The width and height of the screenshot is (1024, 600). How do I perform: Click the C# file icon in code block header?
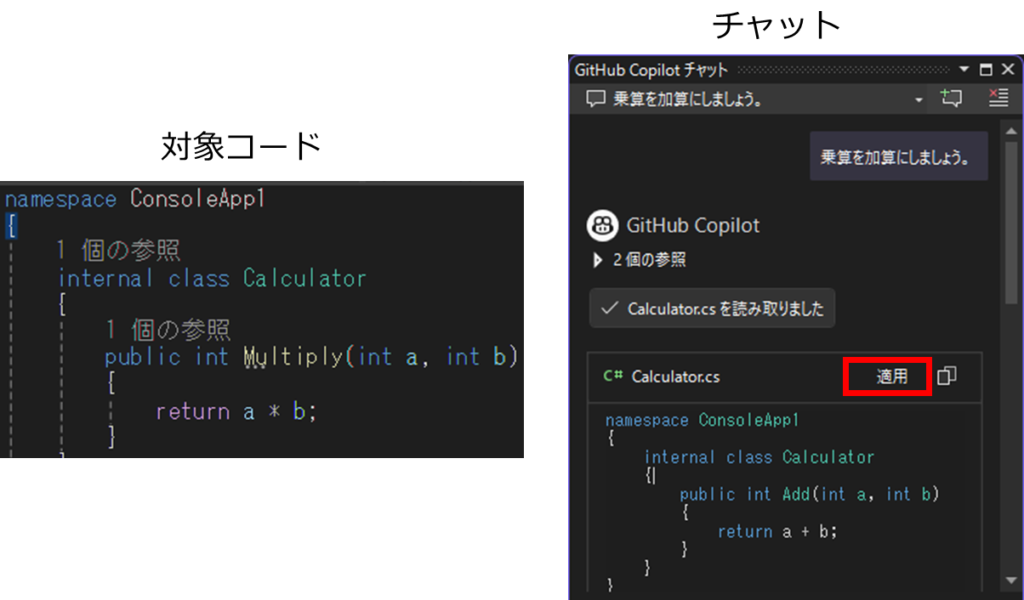click(x=613, y=376)
